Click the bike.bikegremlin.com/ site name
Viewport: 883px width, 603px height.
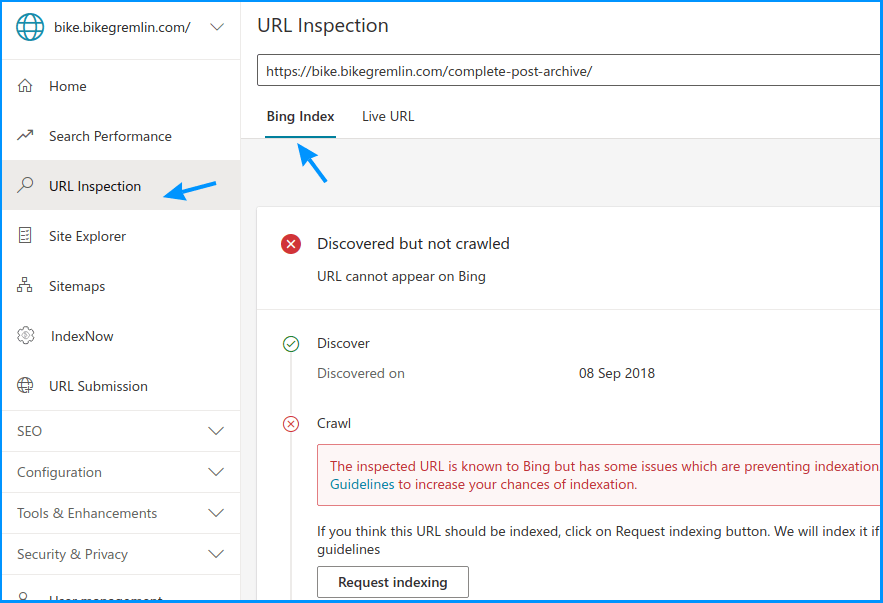(122, 27)
